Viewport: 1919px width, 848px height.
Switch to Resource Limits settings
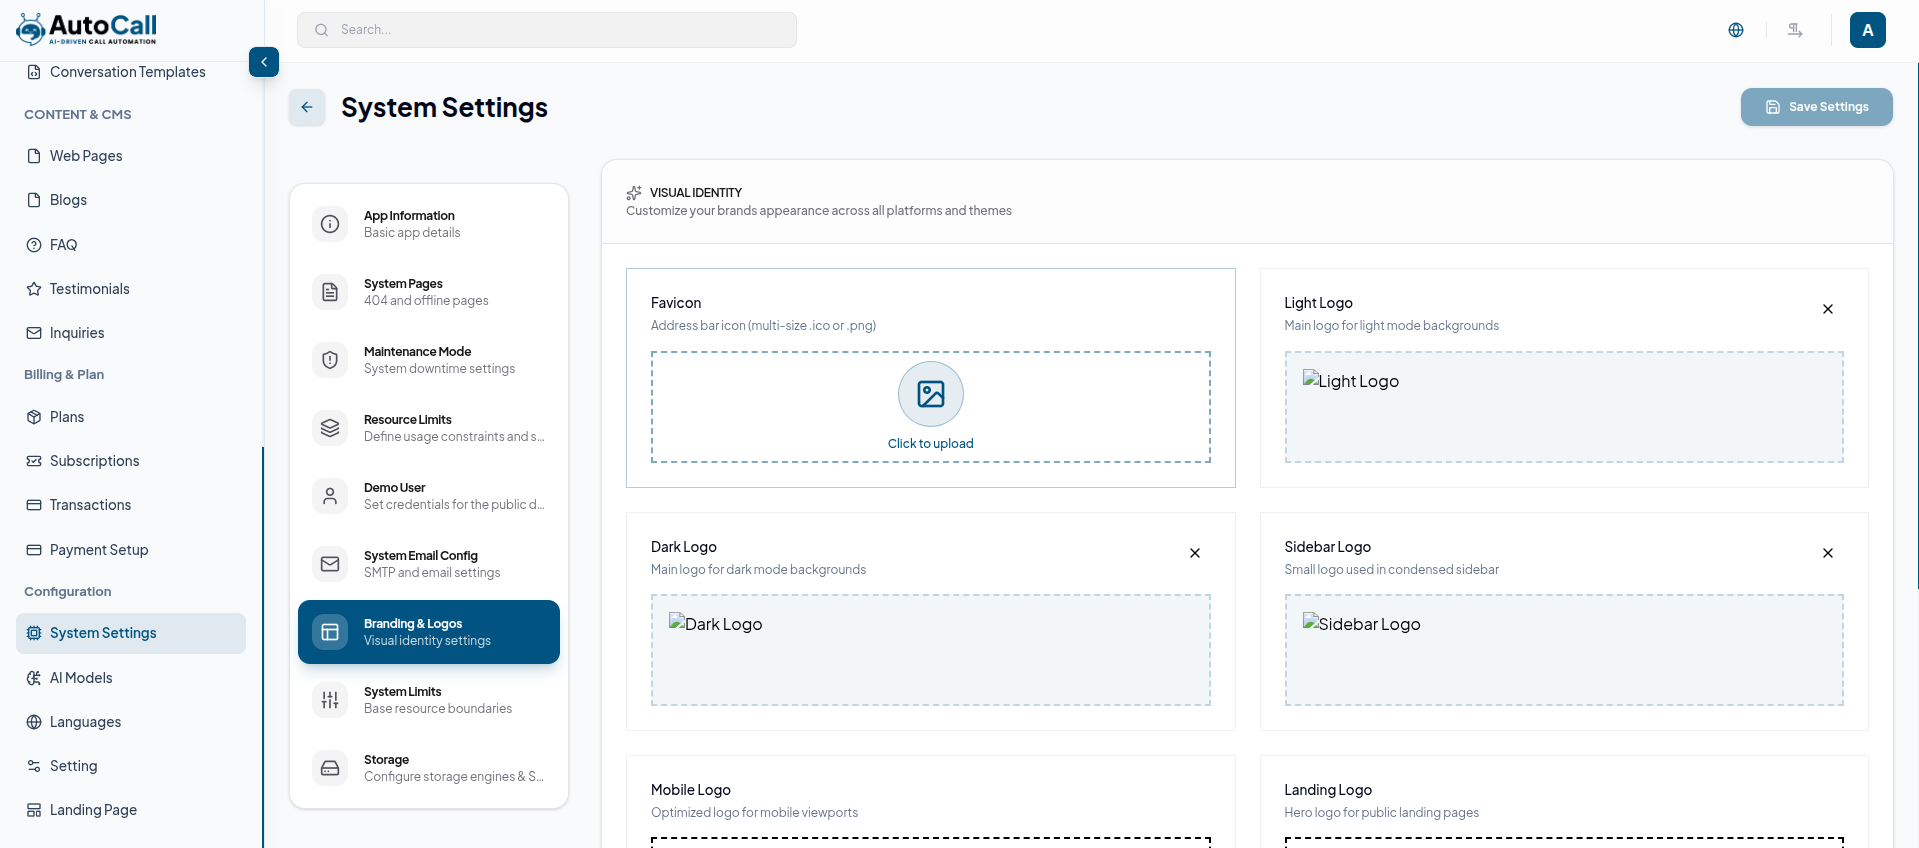(x=429, y=428)
